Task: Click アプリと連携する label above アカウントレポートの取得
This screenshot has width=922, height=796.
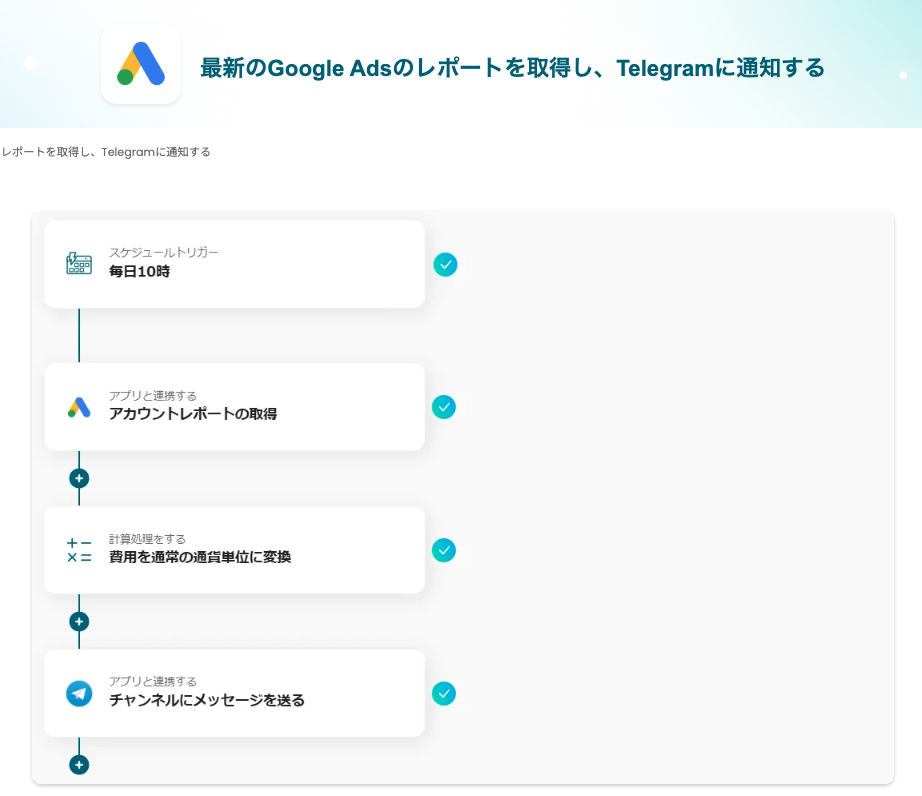Action: [152, 396]
